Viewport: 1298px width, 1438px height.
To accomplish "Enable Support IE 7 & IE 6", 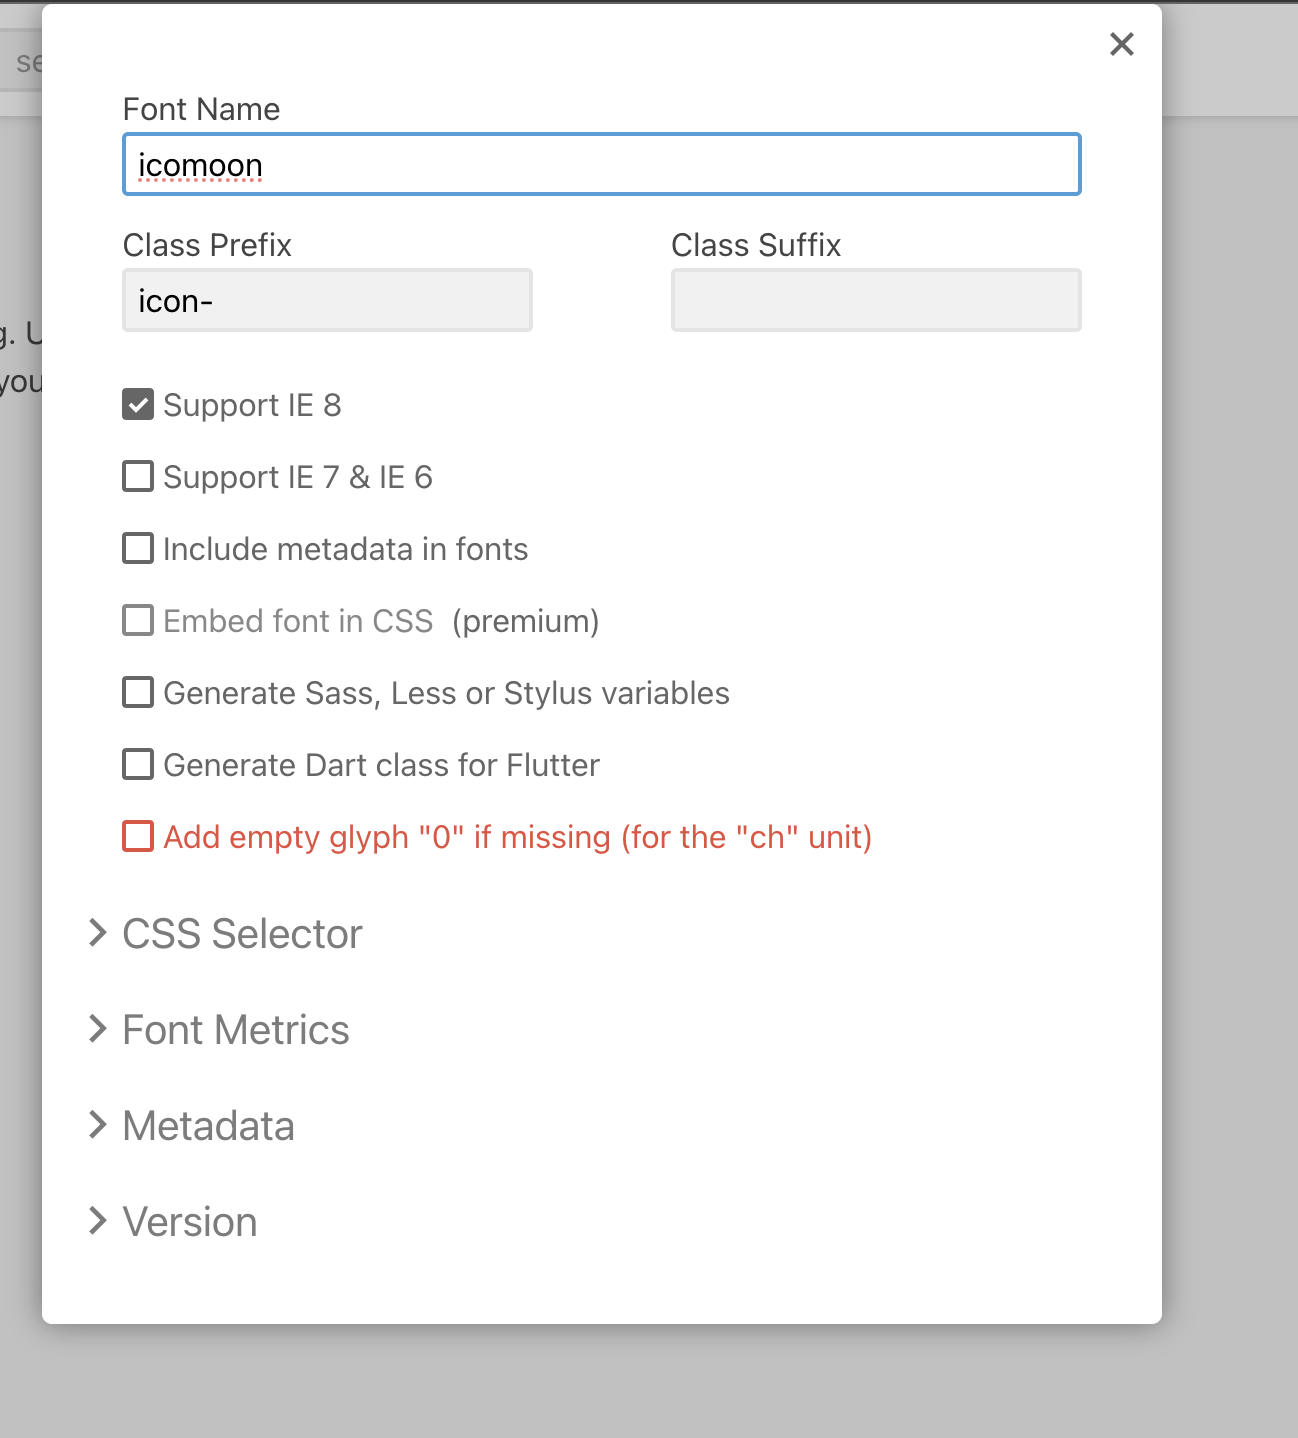I will point(138,477).
